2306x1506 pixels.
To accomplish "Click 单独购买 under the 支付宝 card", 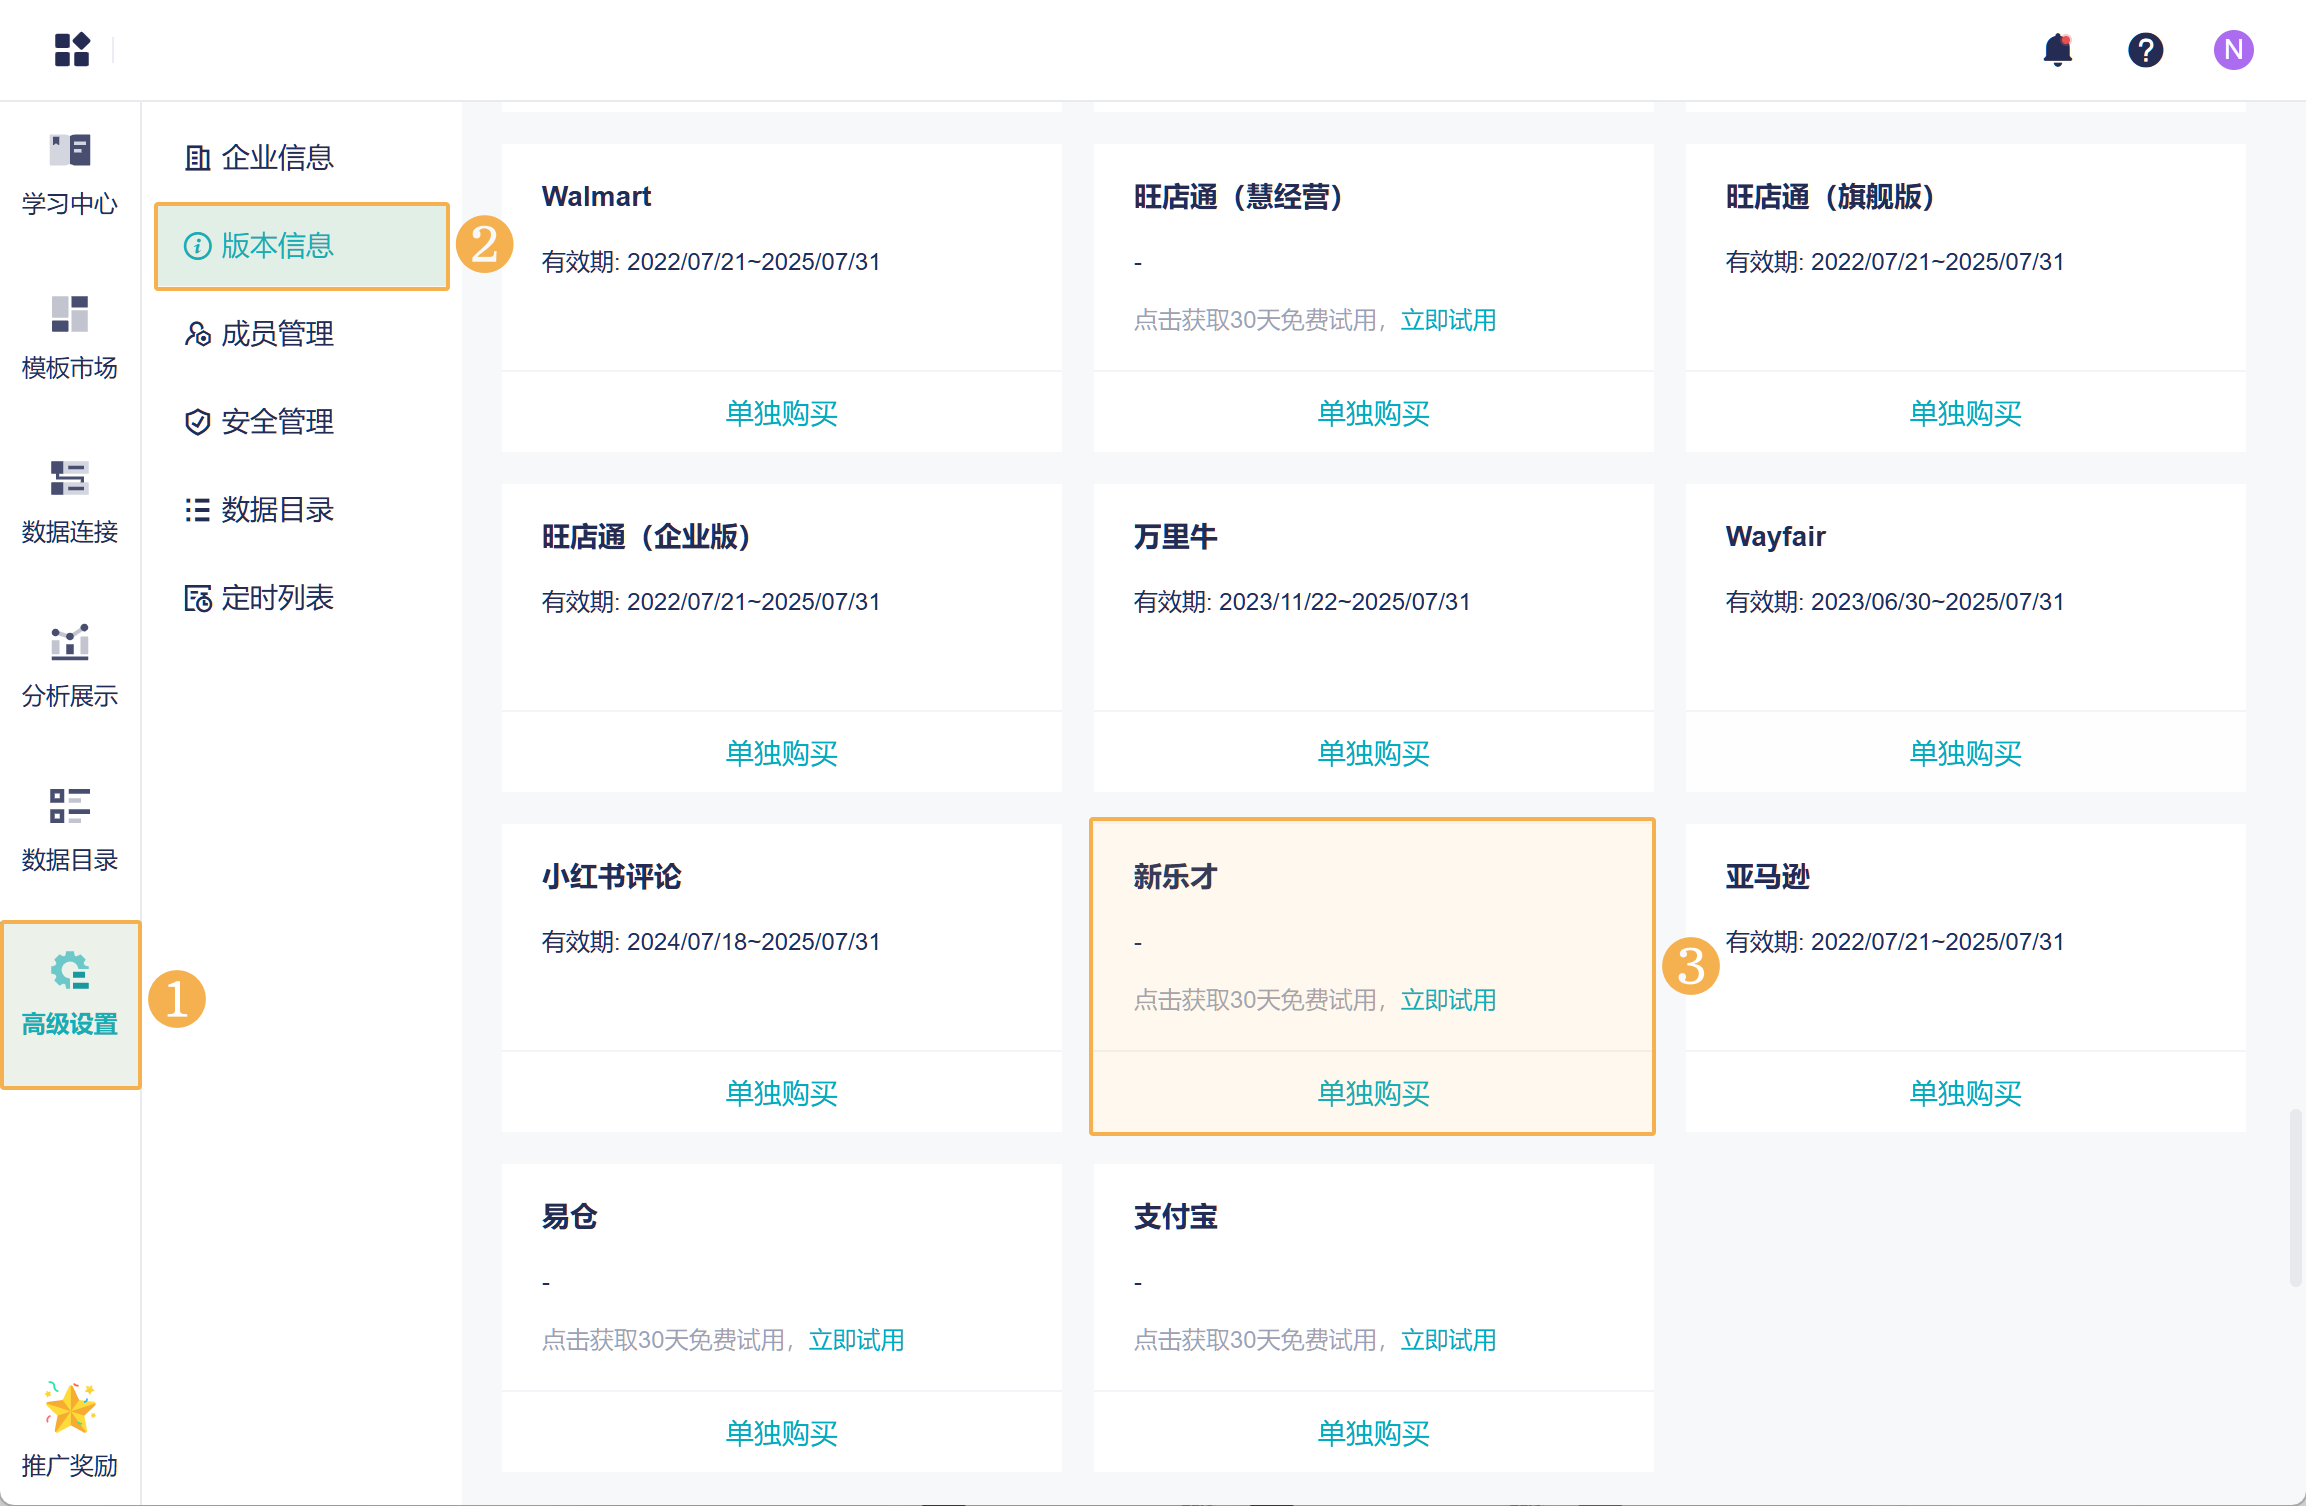I will coord(1373,1433).
